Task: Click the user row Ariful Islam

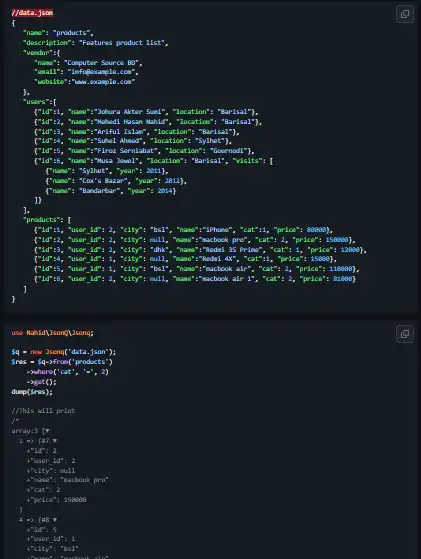Action: [137, 132]
